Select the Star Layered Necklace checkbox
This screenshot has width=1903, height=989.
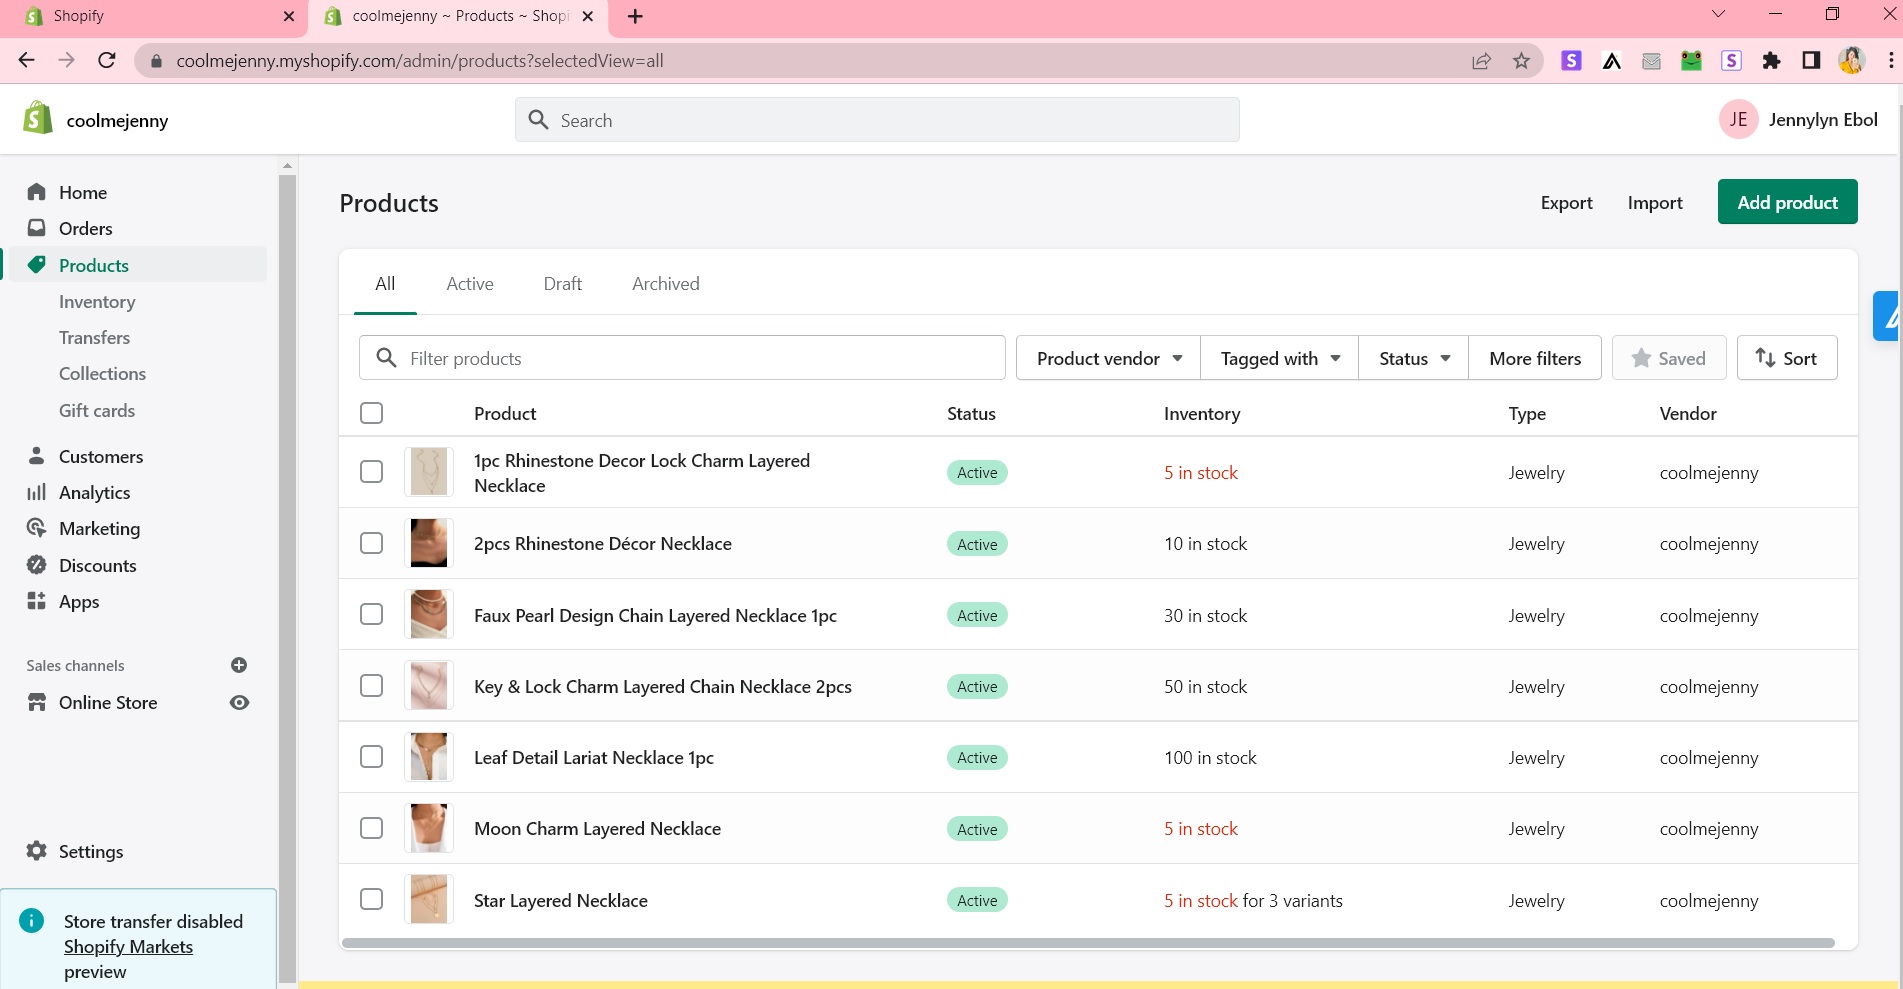point(371,899)
